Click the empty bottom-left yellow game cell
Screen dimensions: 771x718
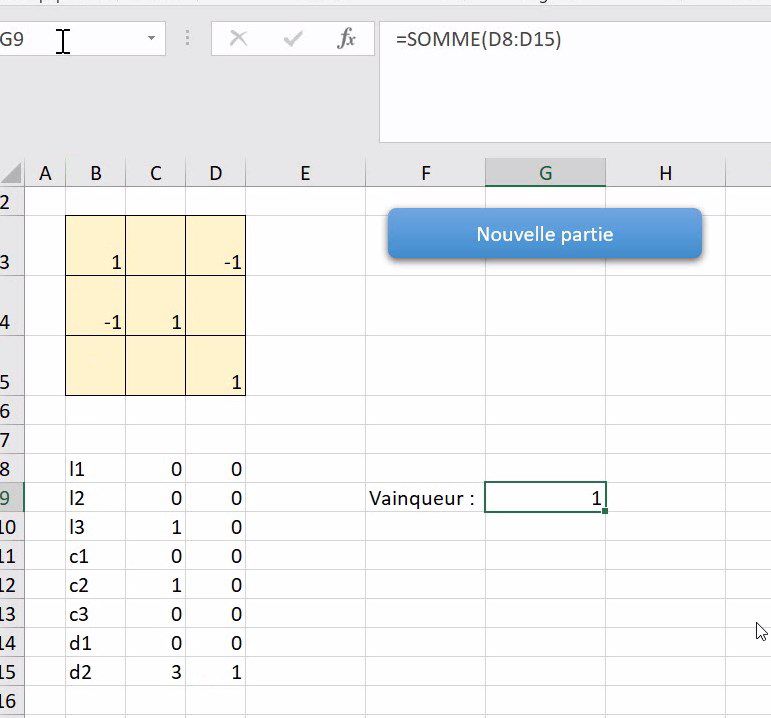95,365
